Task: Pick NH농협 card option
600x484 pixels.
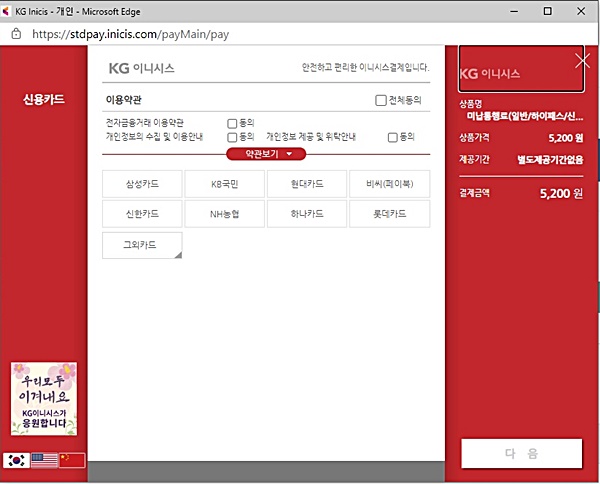Action: (x=225, y=214)
